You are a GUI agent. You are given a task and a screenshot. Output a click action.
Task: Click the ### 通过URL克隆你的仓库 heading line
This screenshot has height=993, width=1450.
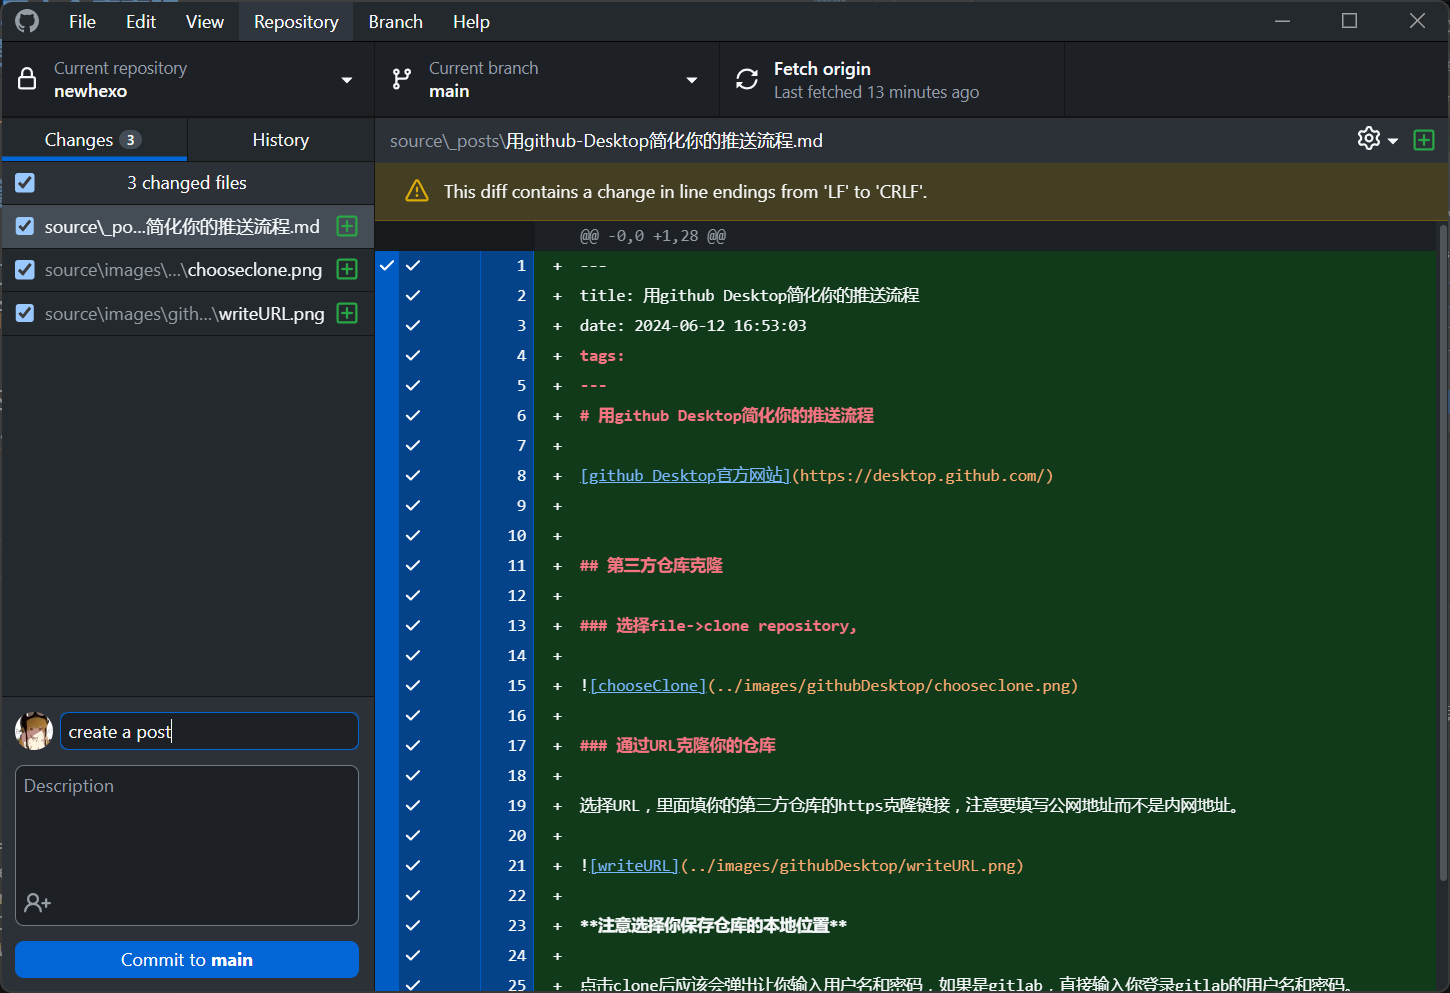pyautogui.click(x=678, y=745)
